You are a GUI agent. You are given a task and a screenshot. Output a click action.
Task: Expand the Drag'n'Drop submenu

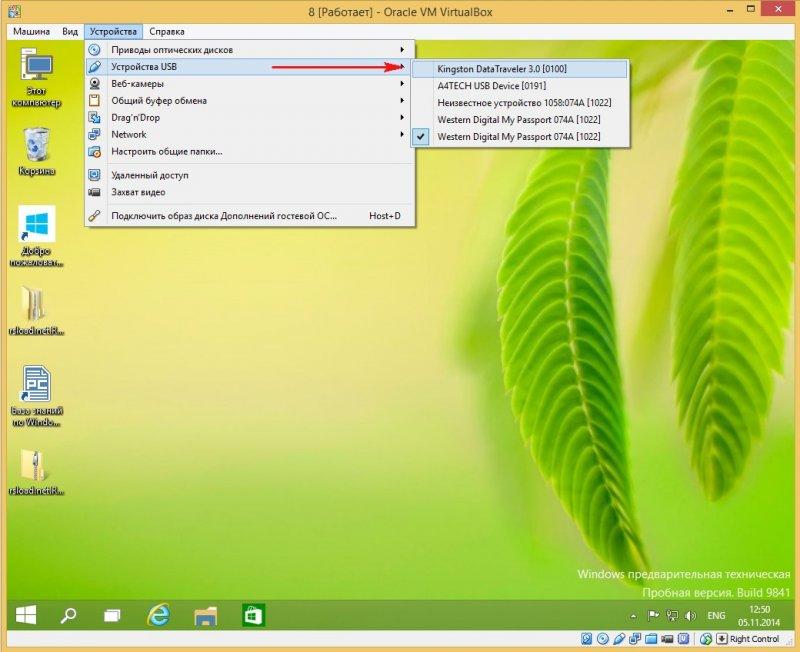(x=250, y=117)
